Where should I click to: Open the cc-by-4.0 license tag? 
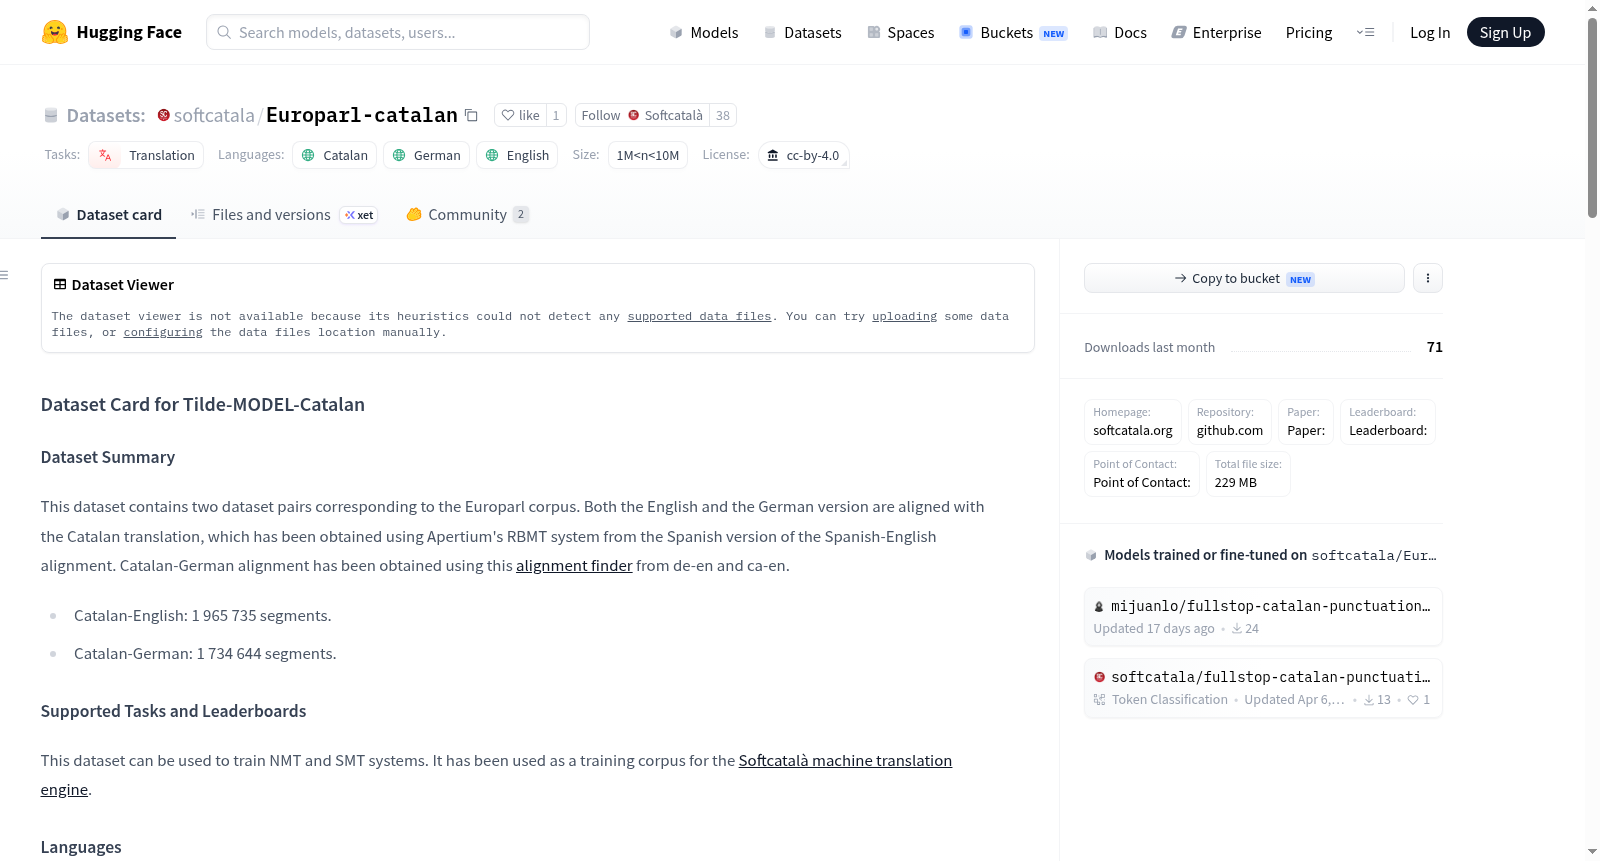click(x=803, y=155)
